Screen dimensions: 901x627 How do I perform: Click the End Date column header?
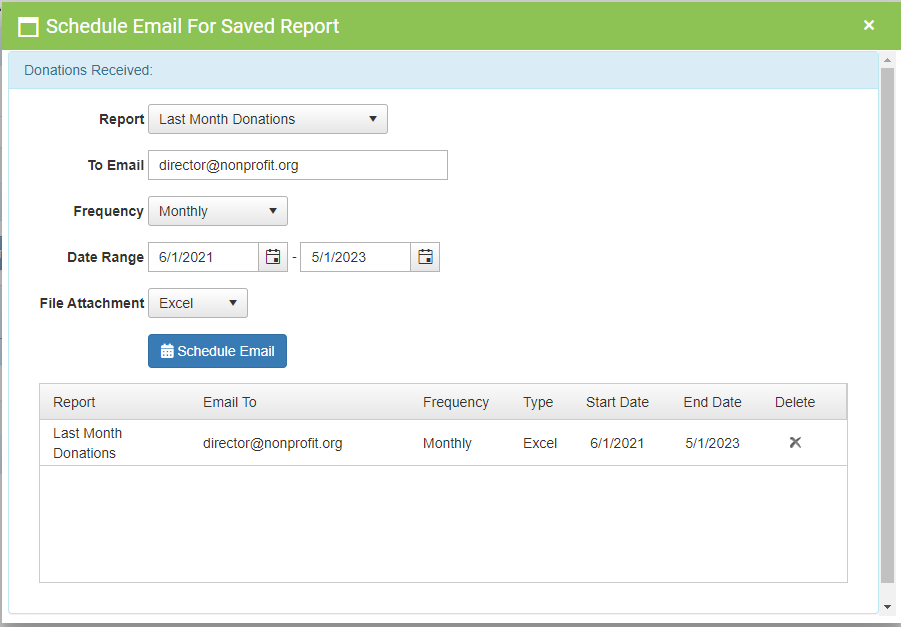(712, 402)
